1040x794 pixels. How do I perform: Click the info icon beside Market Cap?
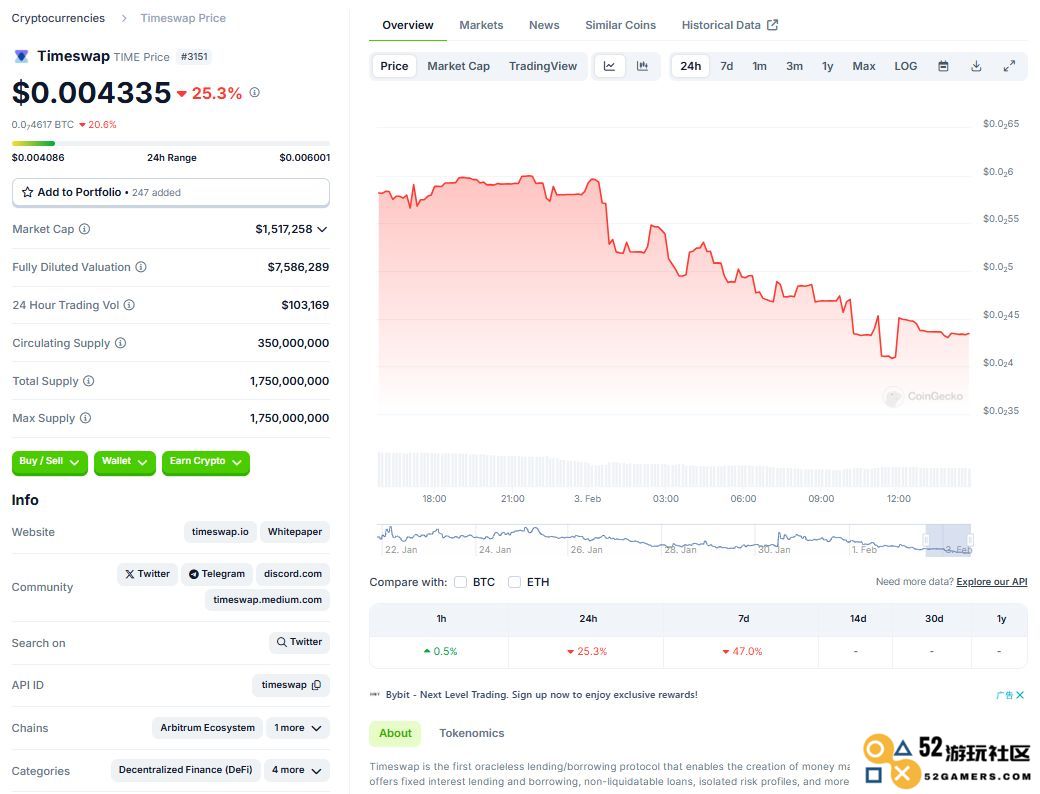[x=84, y=229]
